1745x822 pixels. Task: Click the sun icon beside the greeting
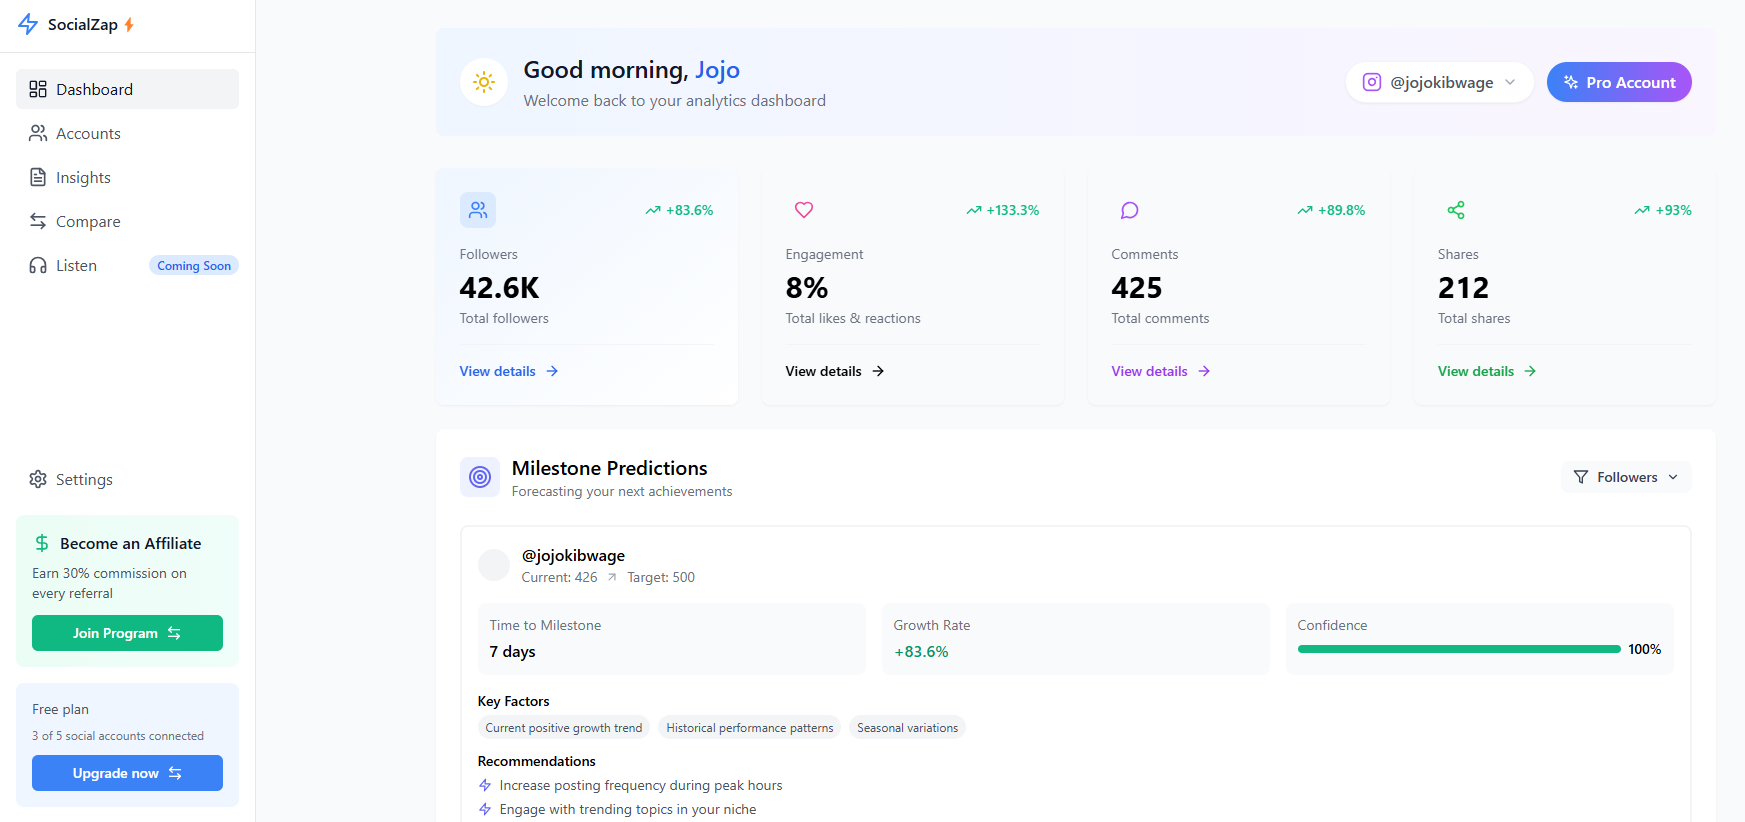(484, 82)
